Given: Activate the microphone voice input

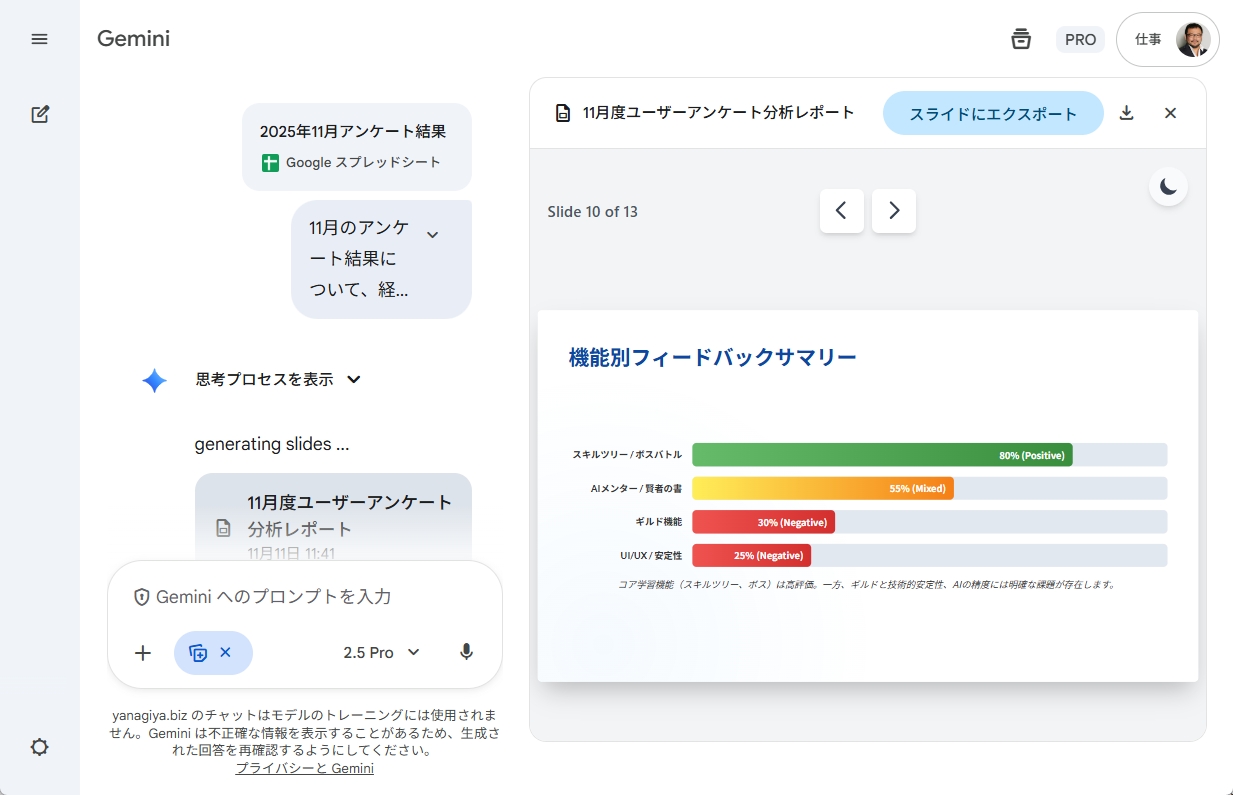Looking at the screenshot, I should [466, 653].
